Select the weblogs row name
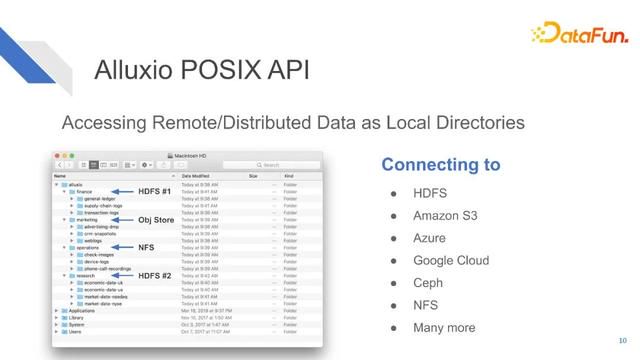The image size is (640, 360). pos(93,241)
